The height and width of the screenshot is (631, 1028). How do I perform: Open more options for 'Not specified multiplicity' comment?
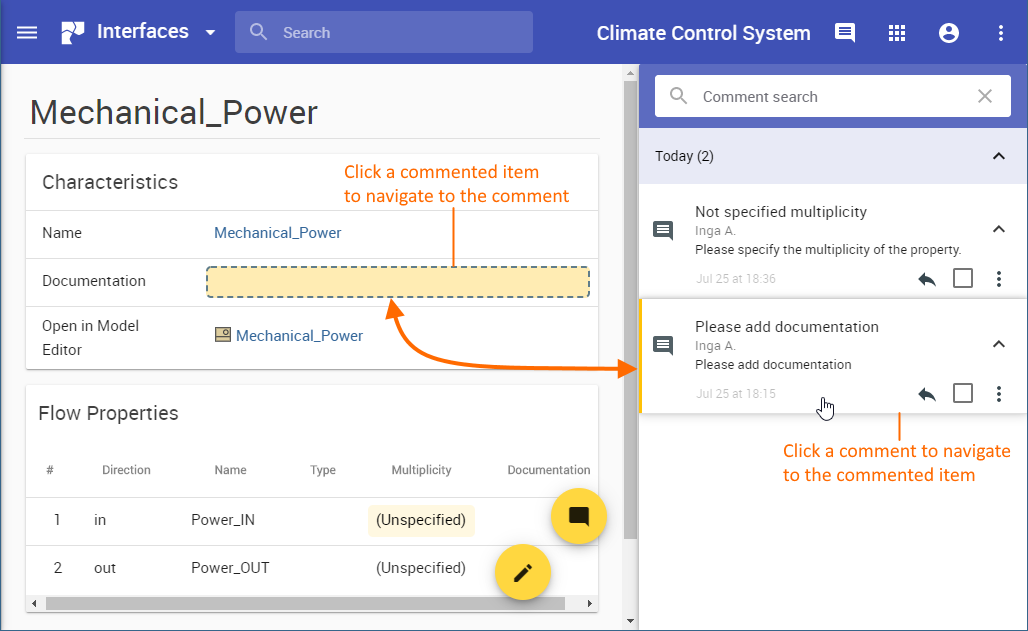[x=999, y=279]
